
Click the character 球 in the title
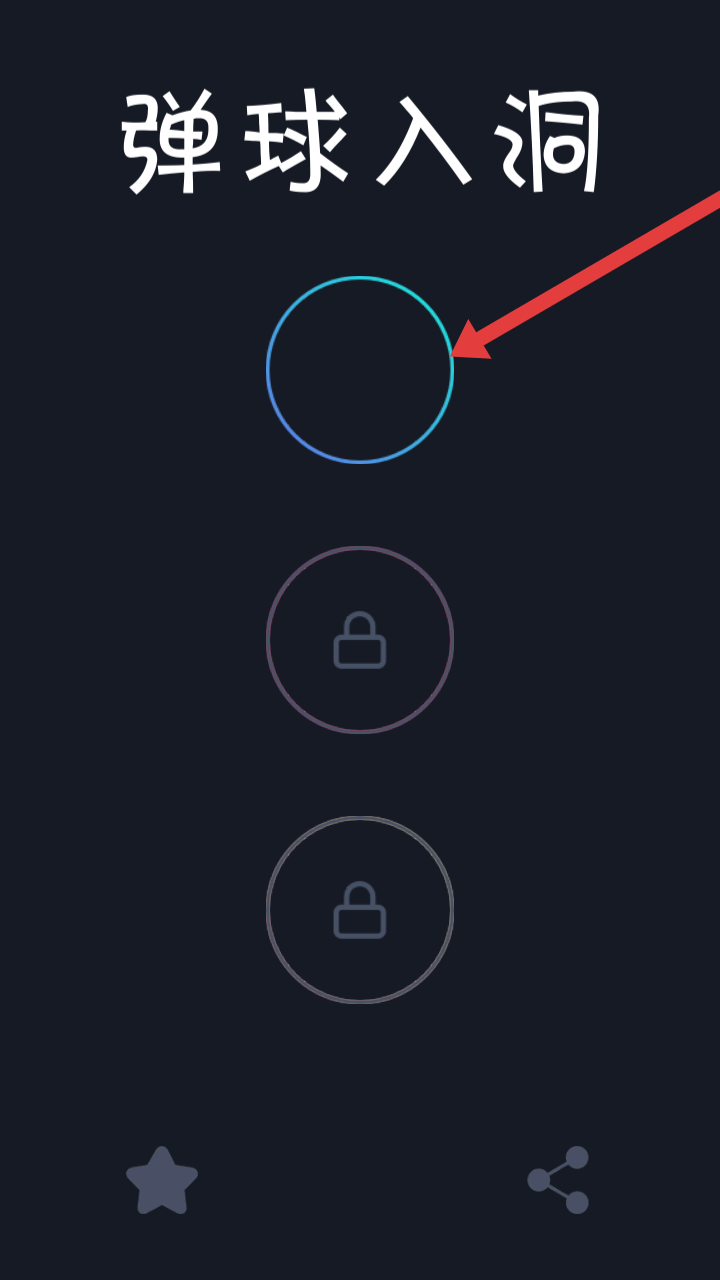pyautogui.click(x=297, y=142)
